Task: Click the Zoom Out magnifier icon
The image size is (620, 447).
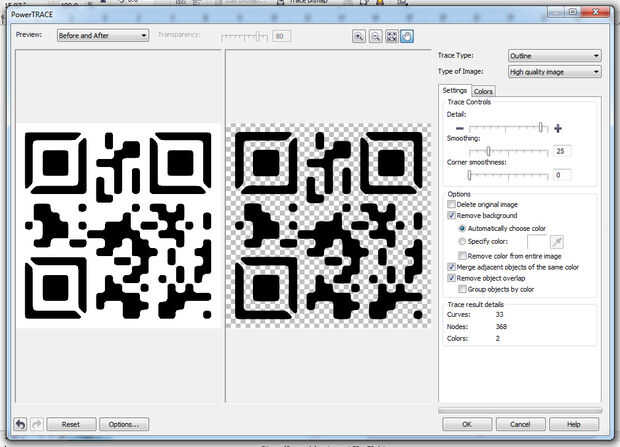Action: (375, 36)
